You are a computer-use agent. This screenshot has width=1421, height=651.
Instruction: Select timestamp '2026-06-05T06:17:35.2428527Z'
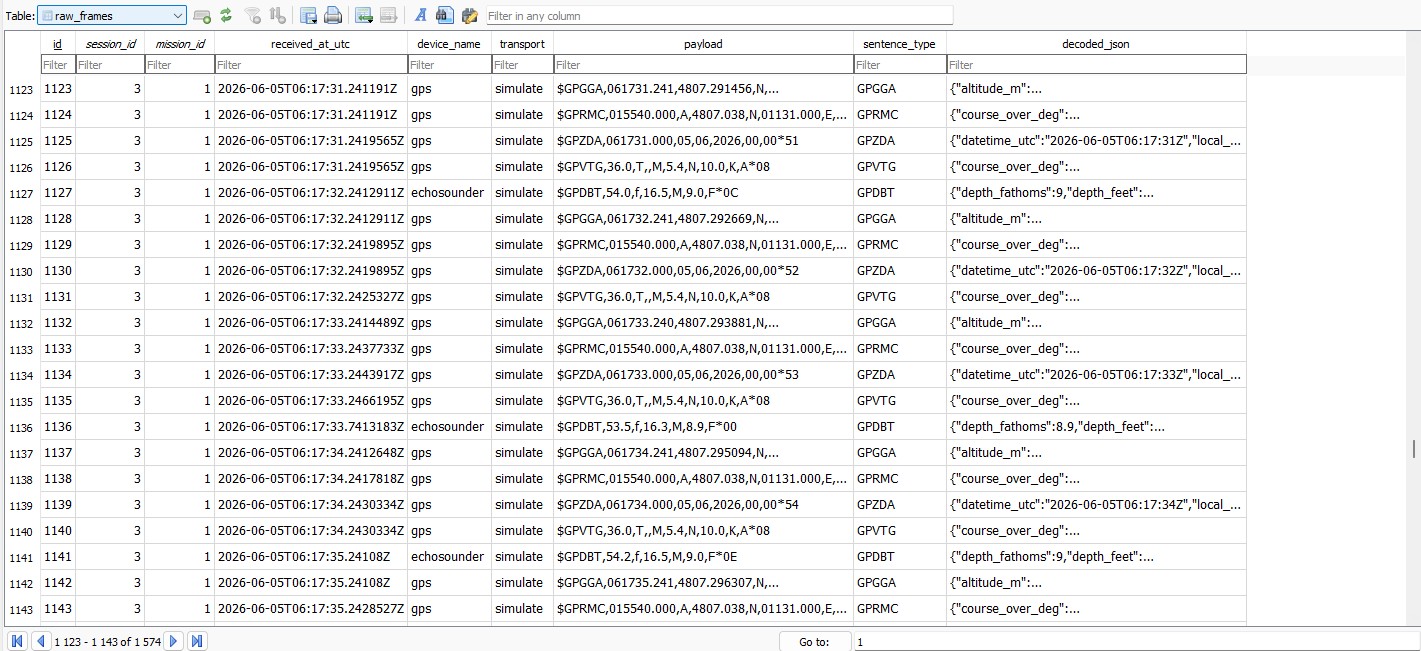[311, 609]
